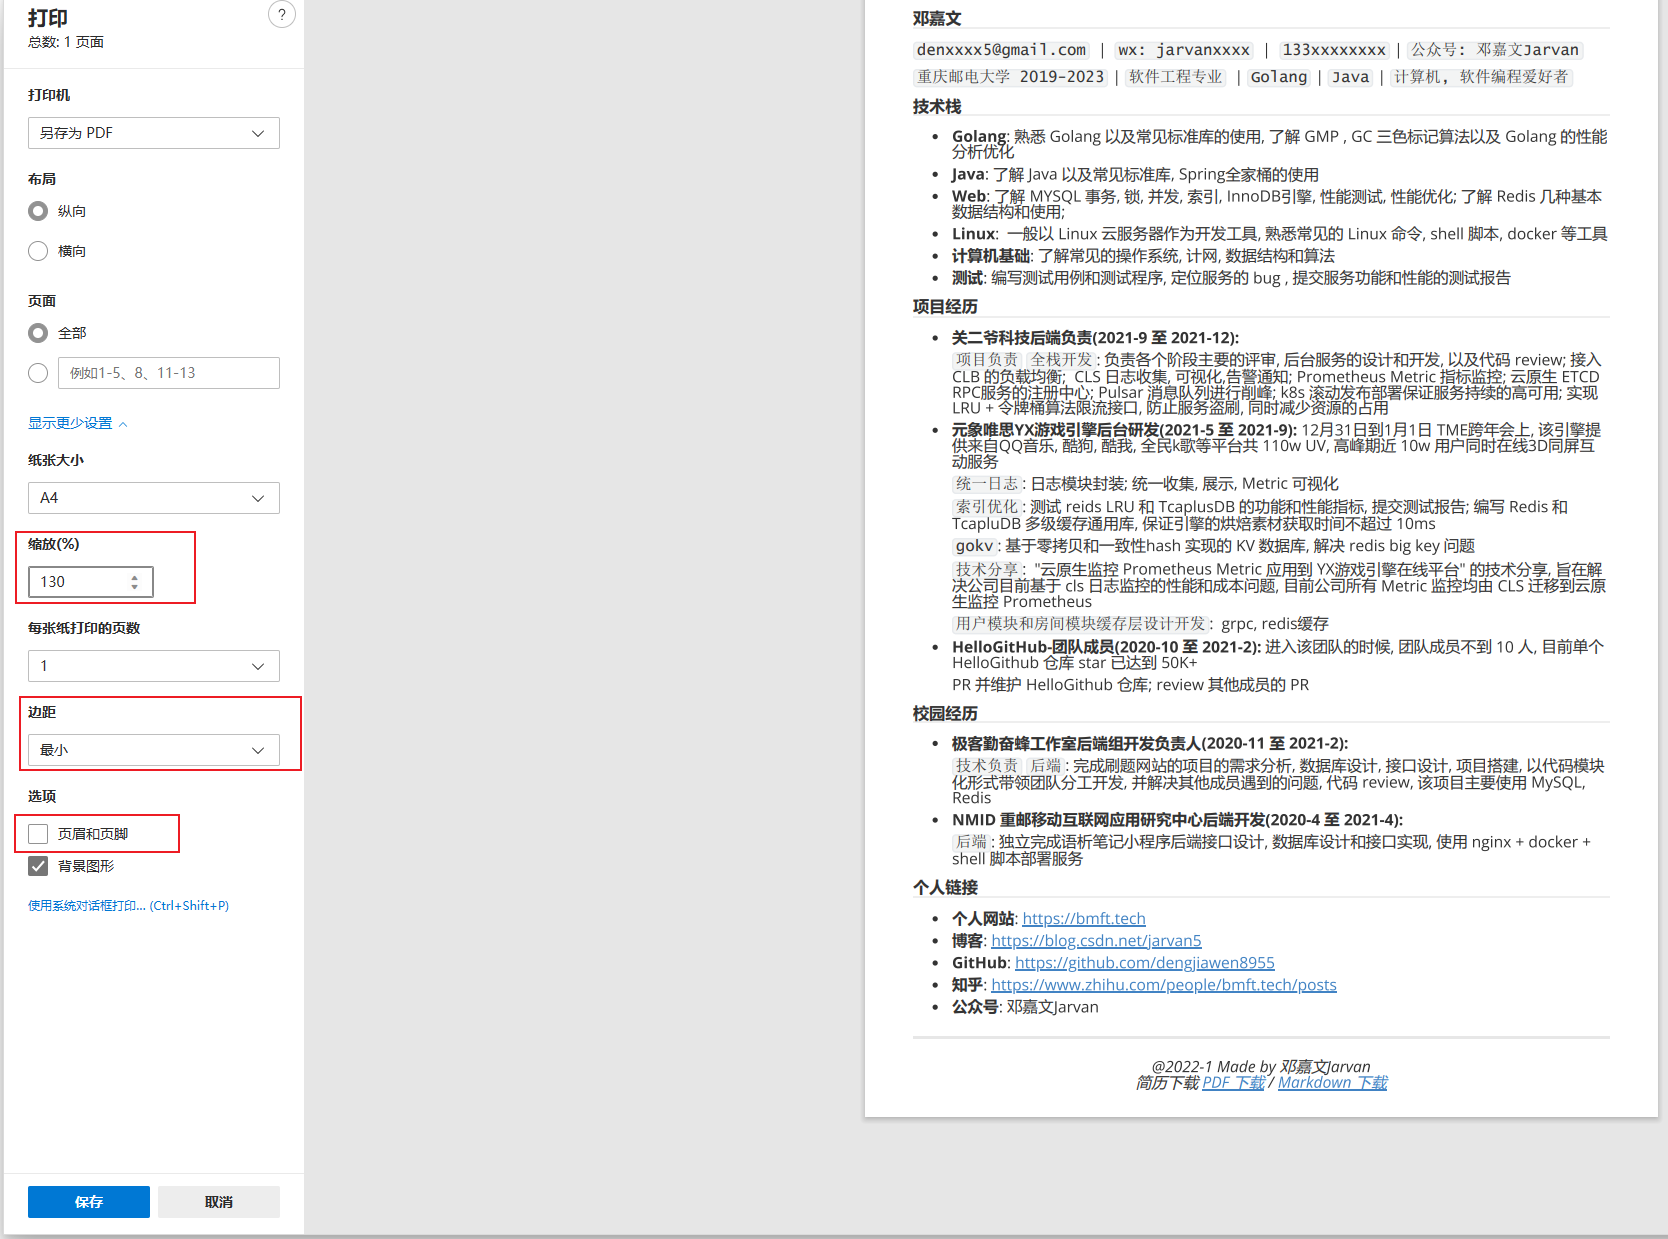The image size is (1668, 1239).
Task: Click the 个人链接 section heading
Action: pos(945,888)
